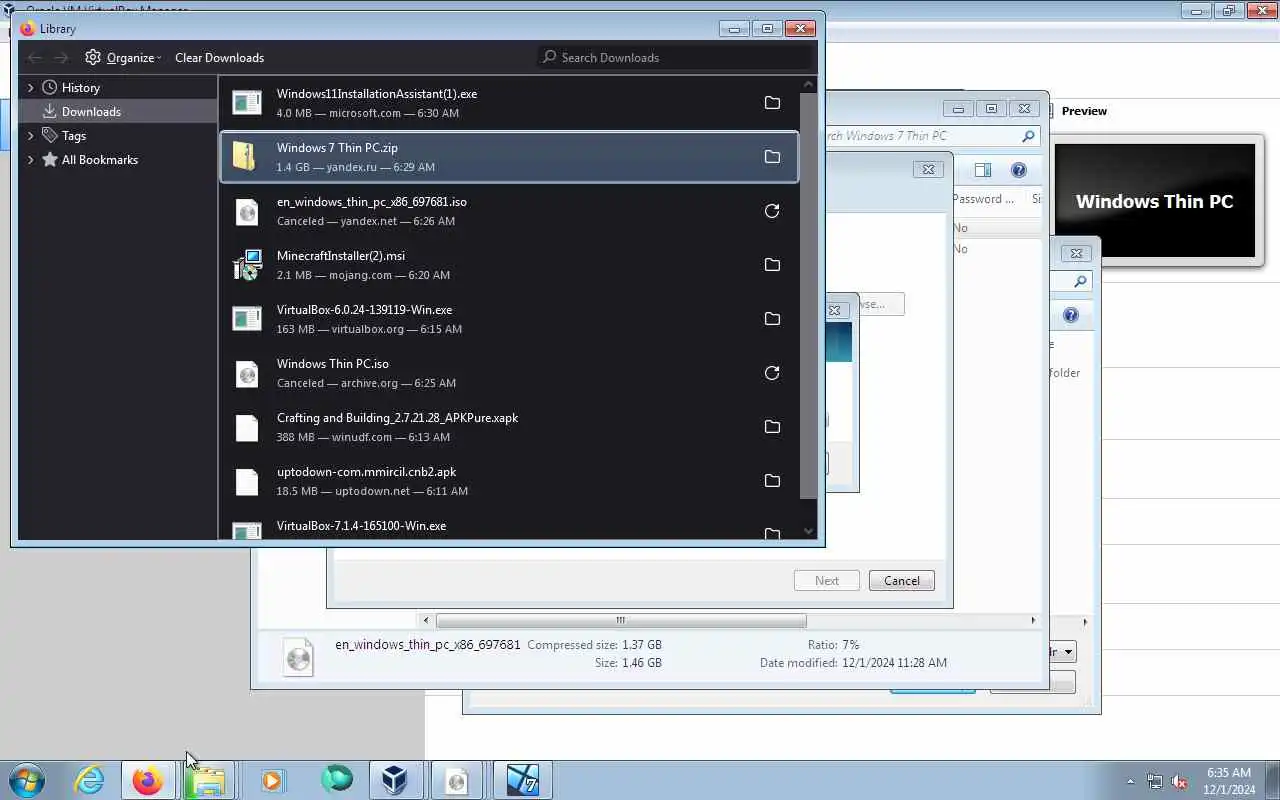1280x800 pixels.
Task: Retry the Windows Thin PC.iso download
Action: pyautogui.click(x=772, y=373)
